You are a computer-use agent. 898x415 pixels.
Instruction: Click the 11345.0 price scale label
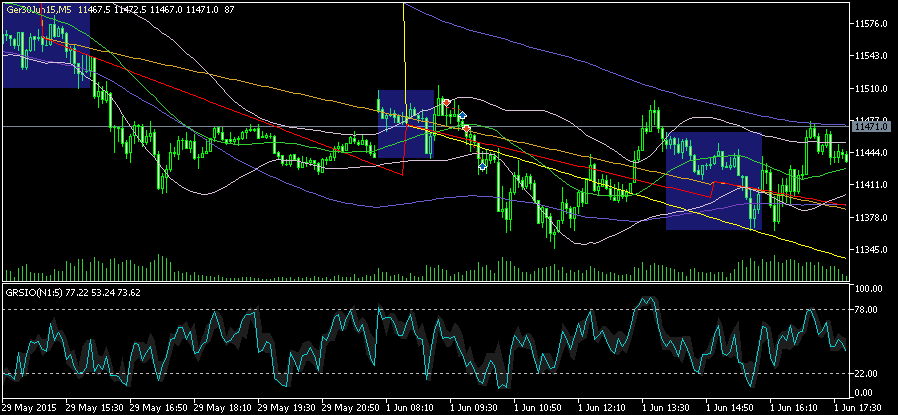pyautogui.click(x=870, y=250)
